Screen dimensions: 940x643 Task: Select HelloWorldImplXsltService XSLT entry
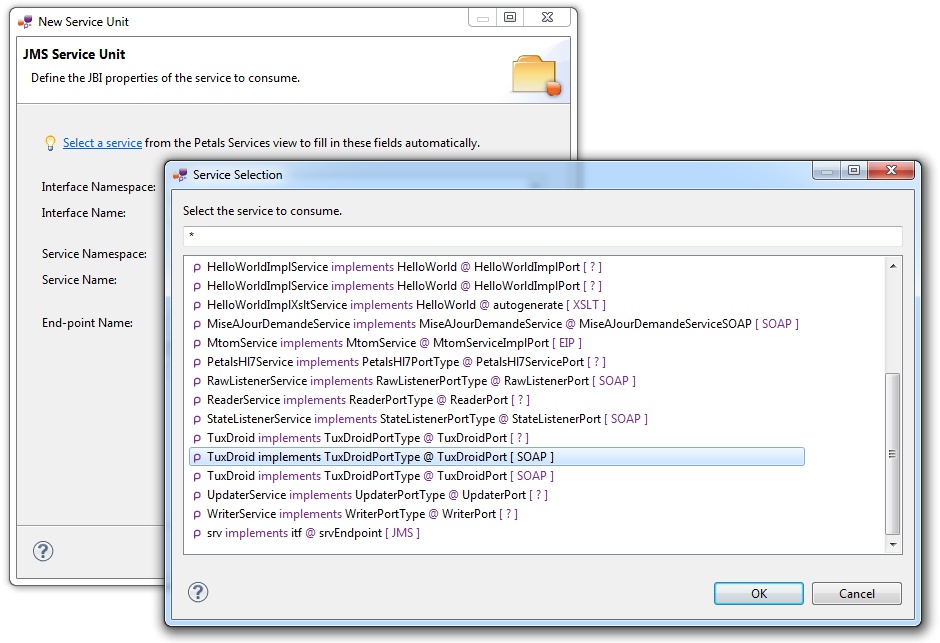(405, 305)
